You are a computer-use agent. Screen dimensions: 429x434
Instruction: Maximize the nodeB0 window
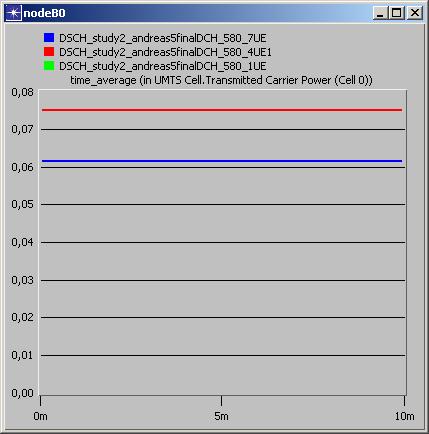pyautogui.click(x=397, y=13)
